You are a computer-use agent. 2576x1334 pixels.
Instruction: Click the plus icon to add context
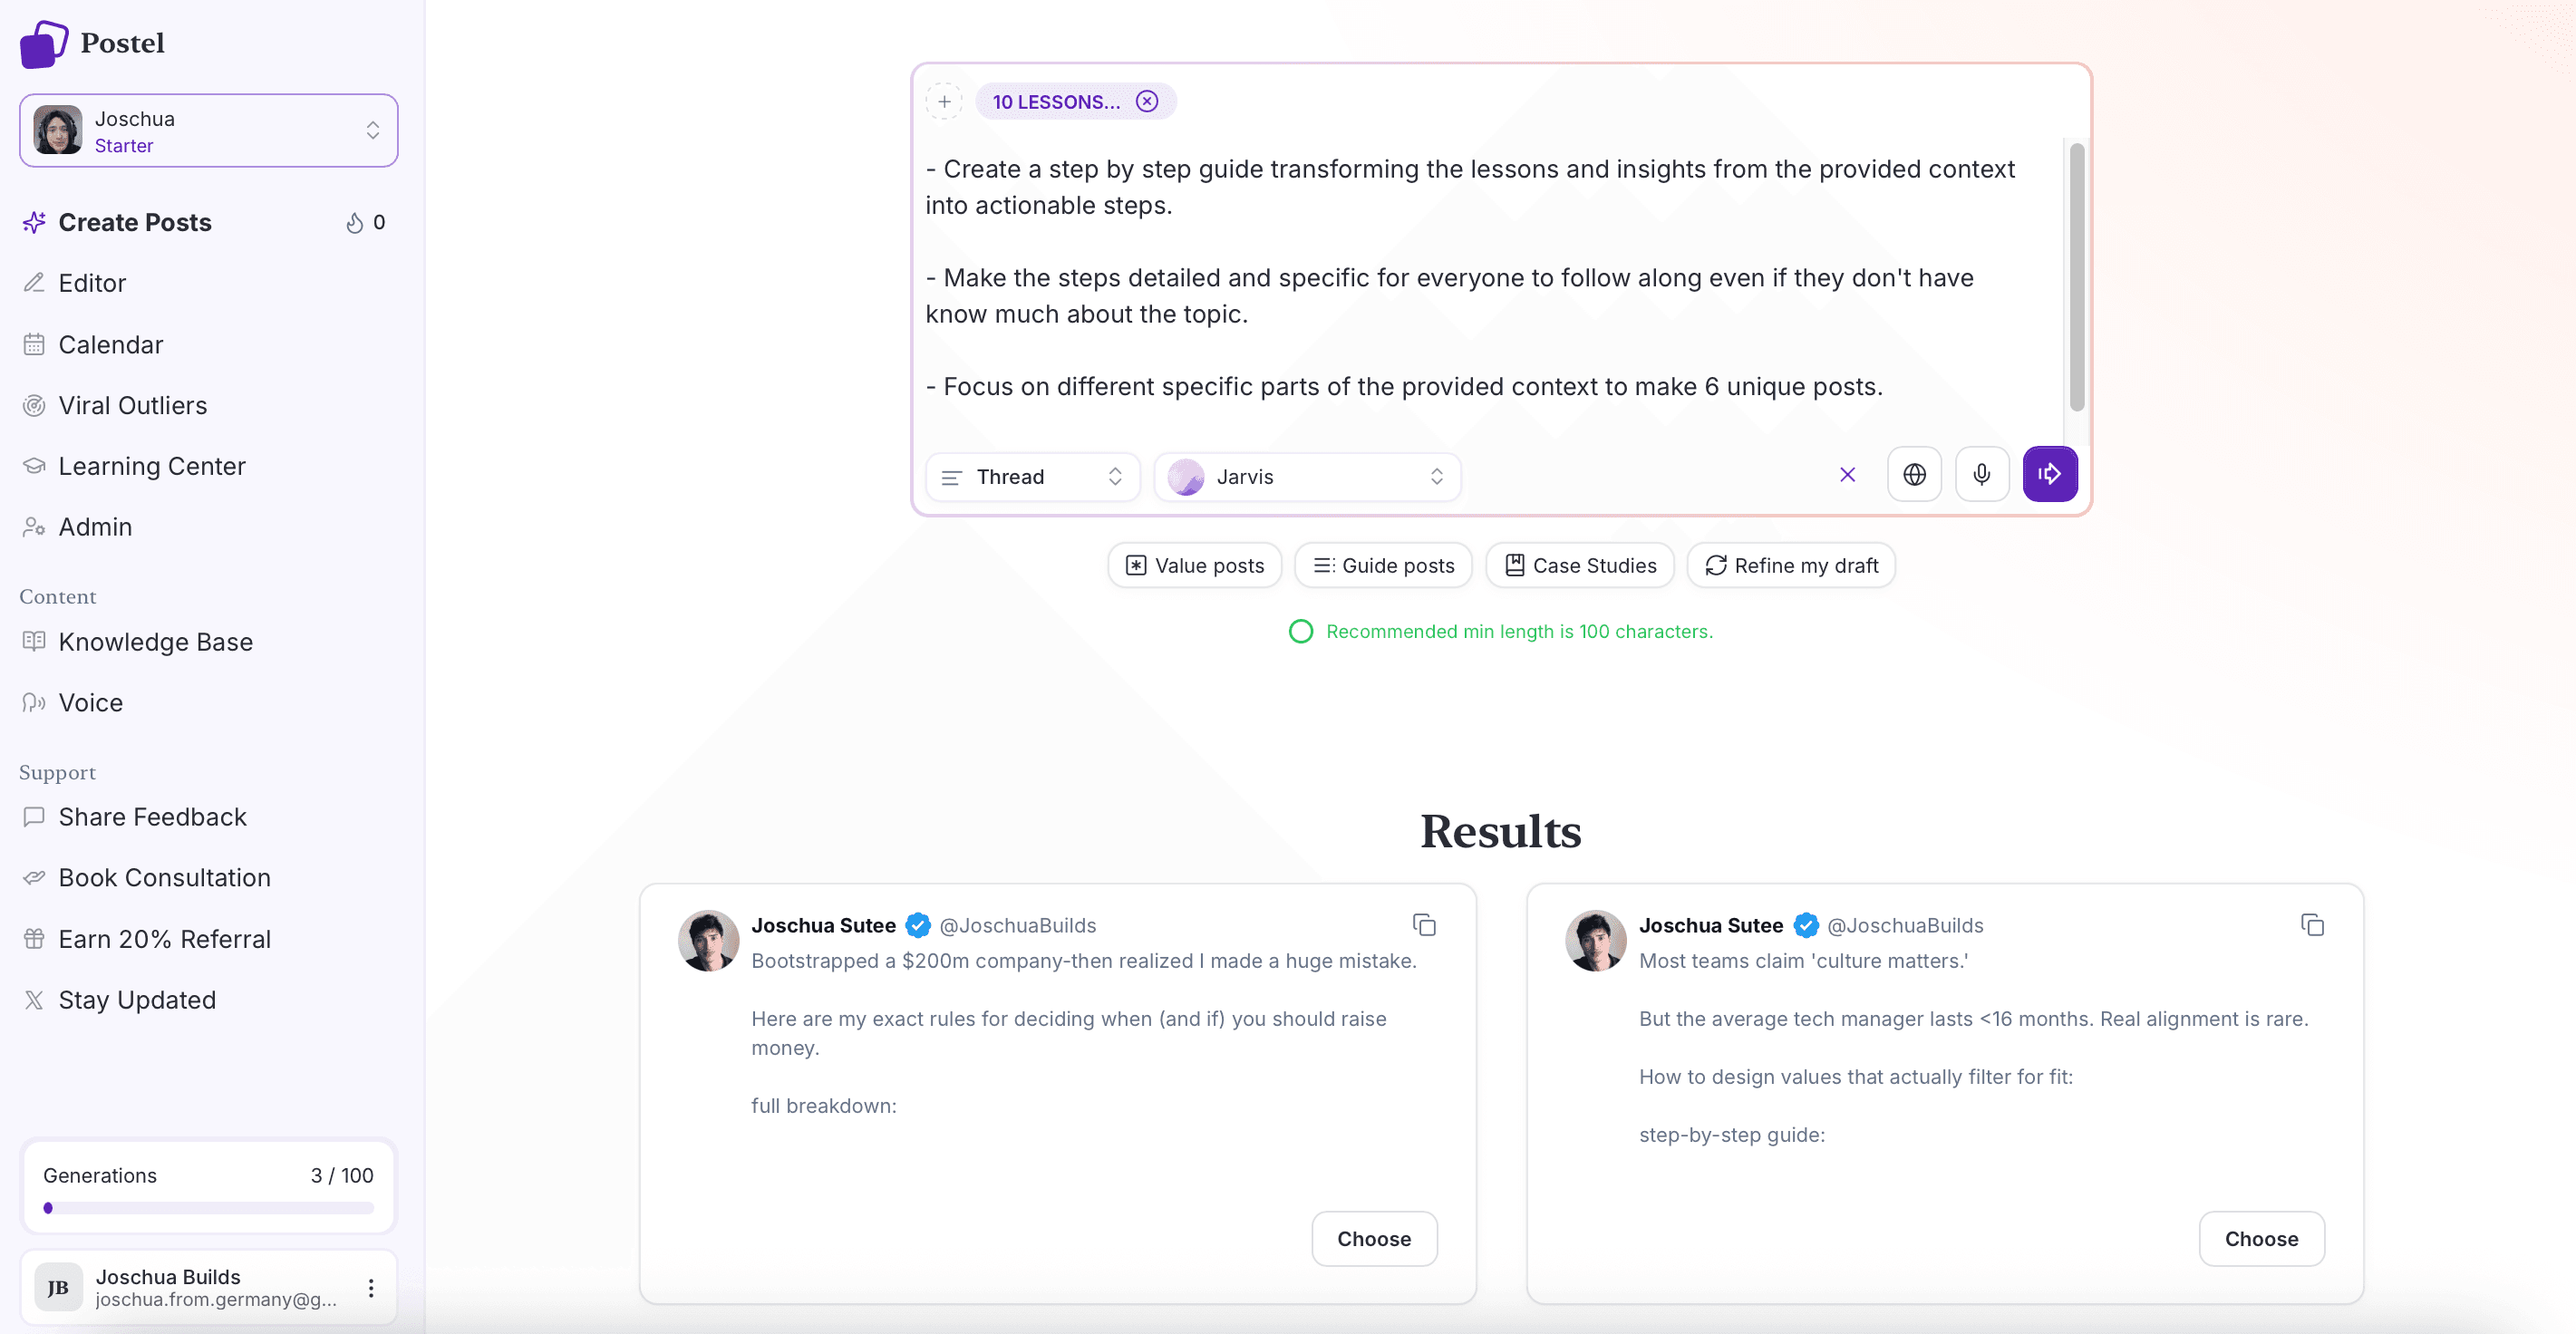(944, 102)
